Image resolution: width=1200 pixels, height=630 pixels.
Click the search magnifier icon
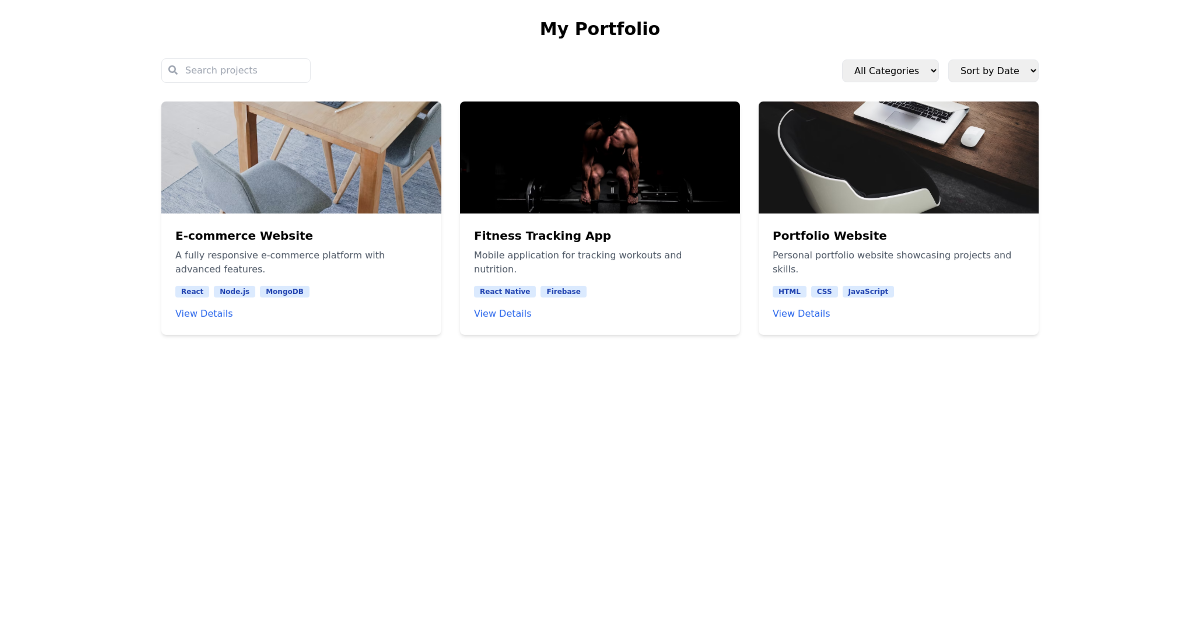coord(173,70)
